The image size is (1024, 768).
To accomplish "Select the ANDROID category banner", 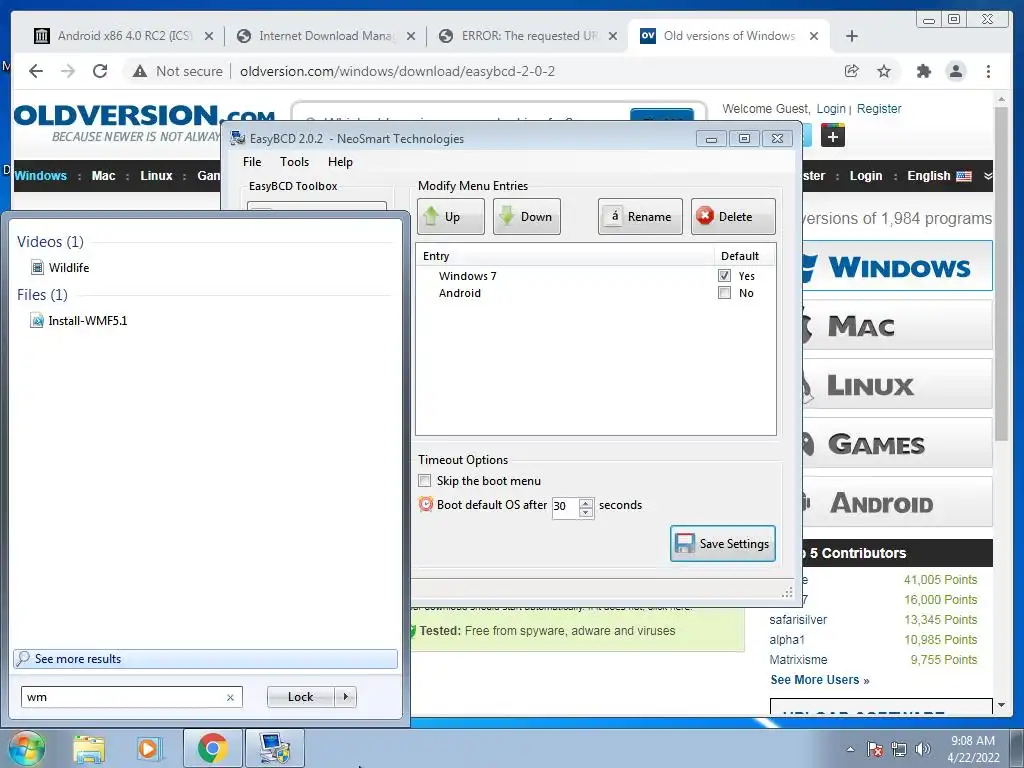I will click(897, 503).
